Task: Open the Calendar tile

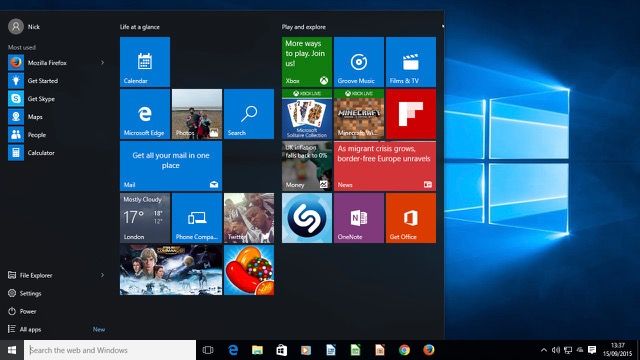Action: [145, 62]
